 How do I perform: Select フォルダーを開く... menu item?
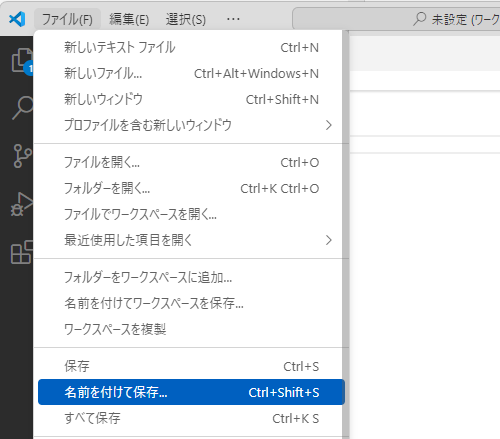[191, 189]
